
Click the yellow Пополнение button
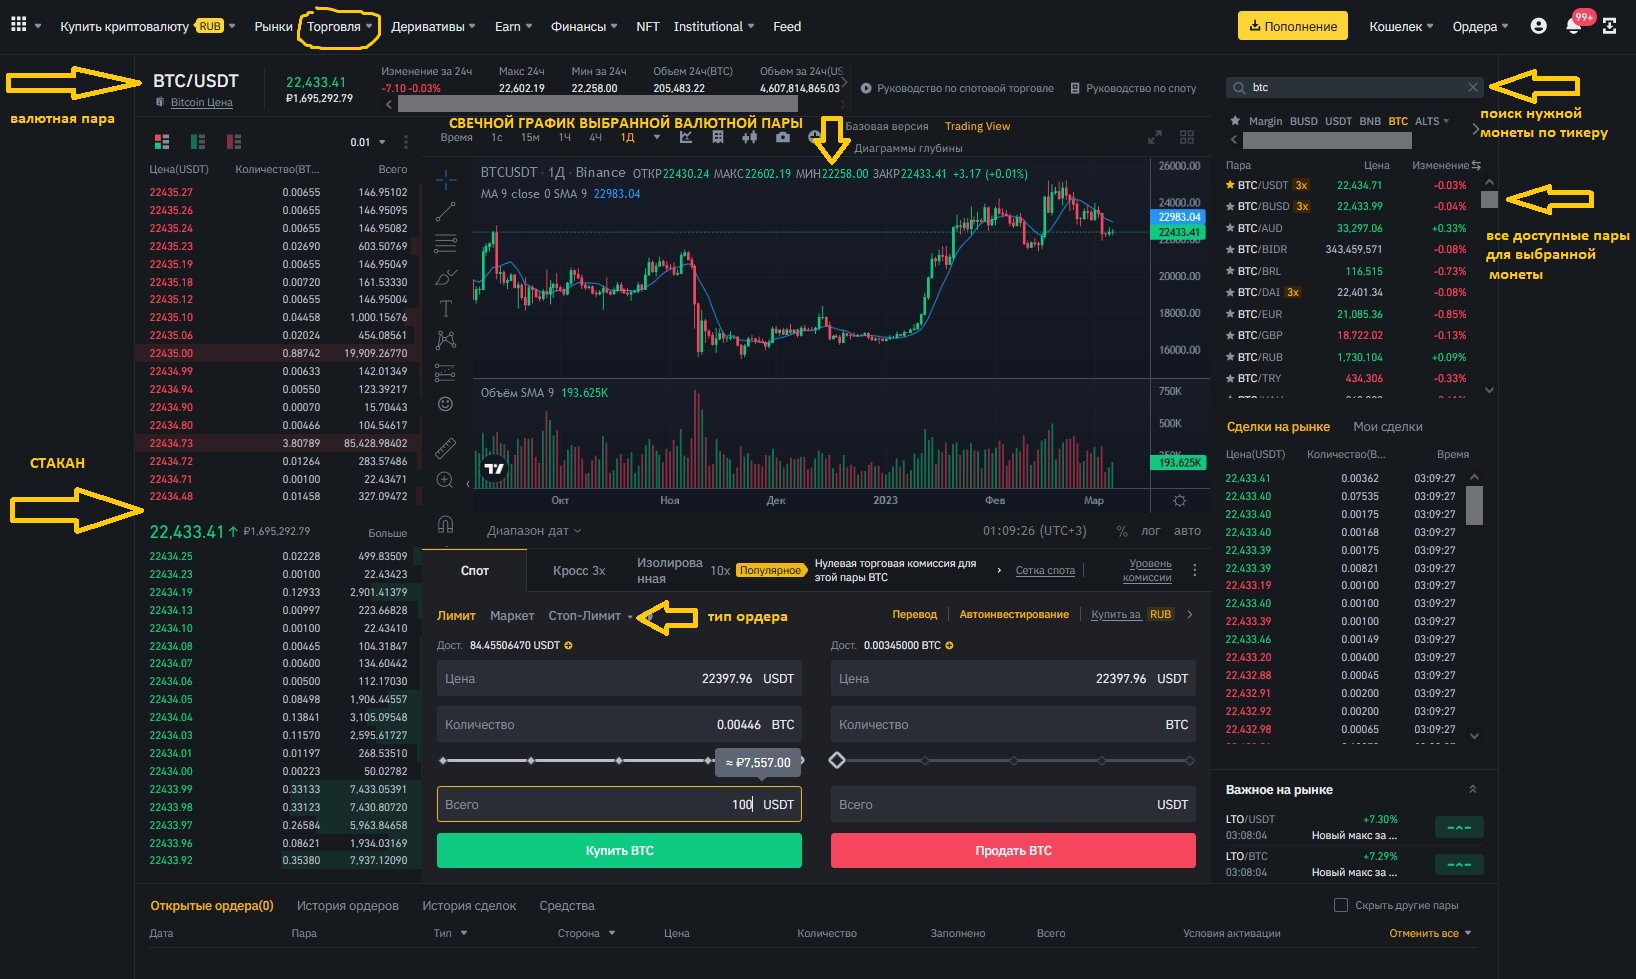(x=1292, y=27)
